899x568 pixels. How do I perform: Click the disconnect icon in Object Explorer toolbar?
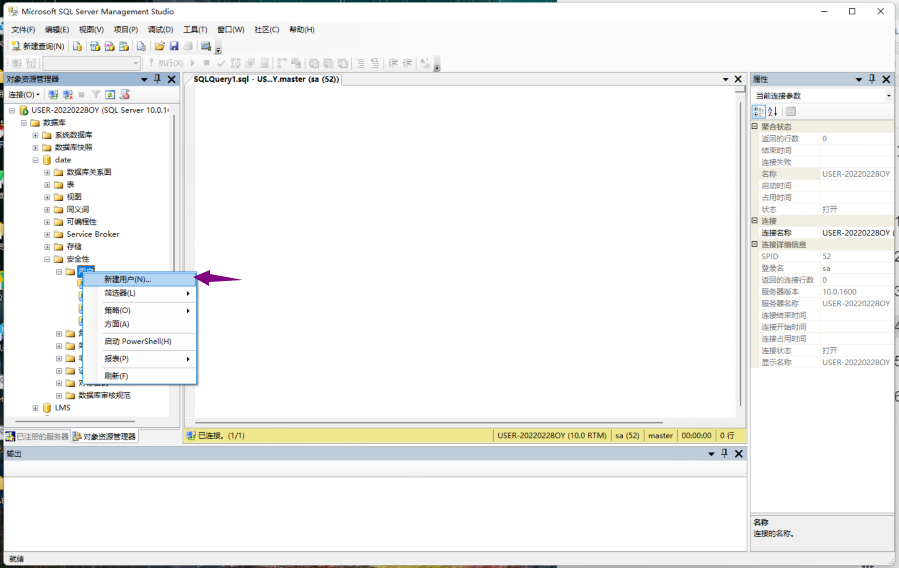[x=68, y=95]
